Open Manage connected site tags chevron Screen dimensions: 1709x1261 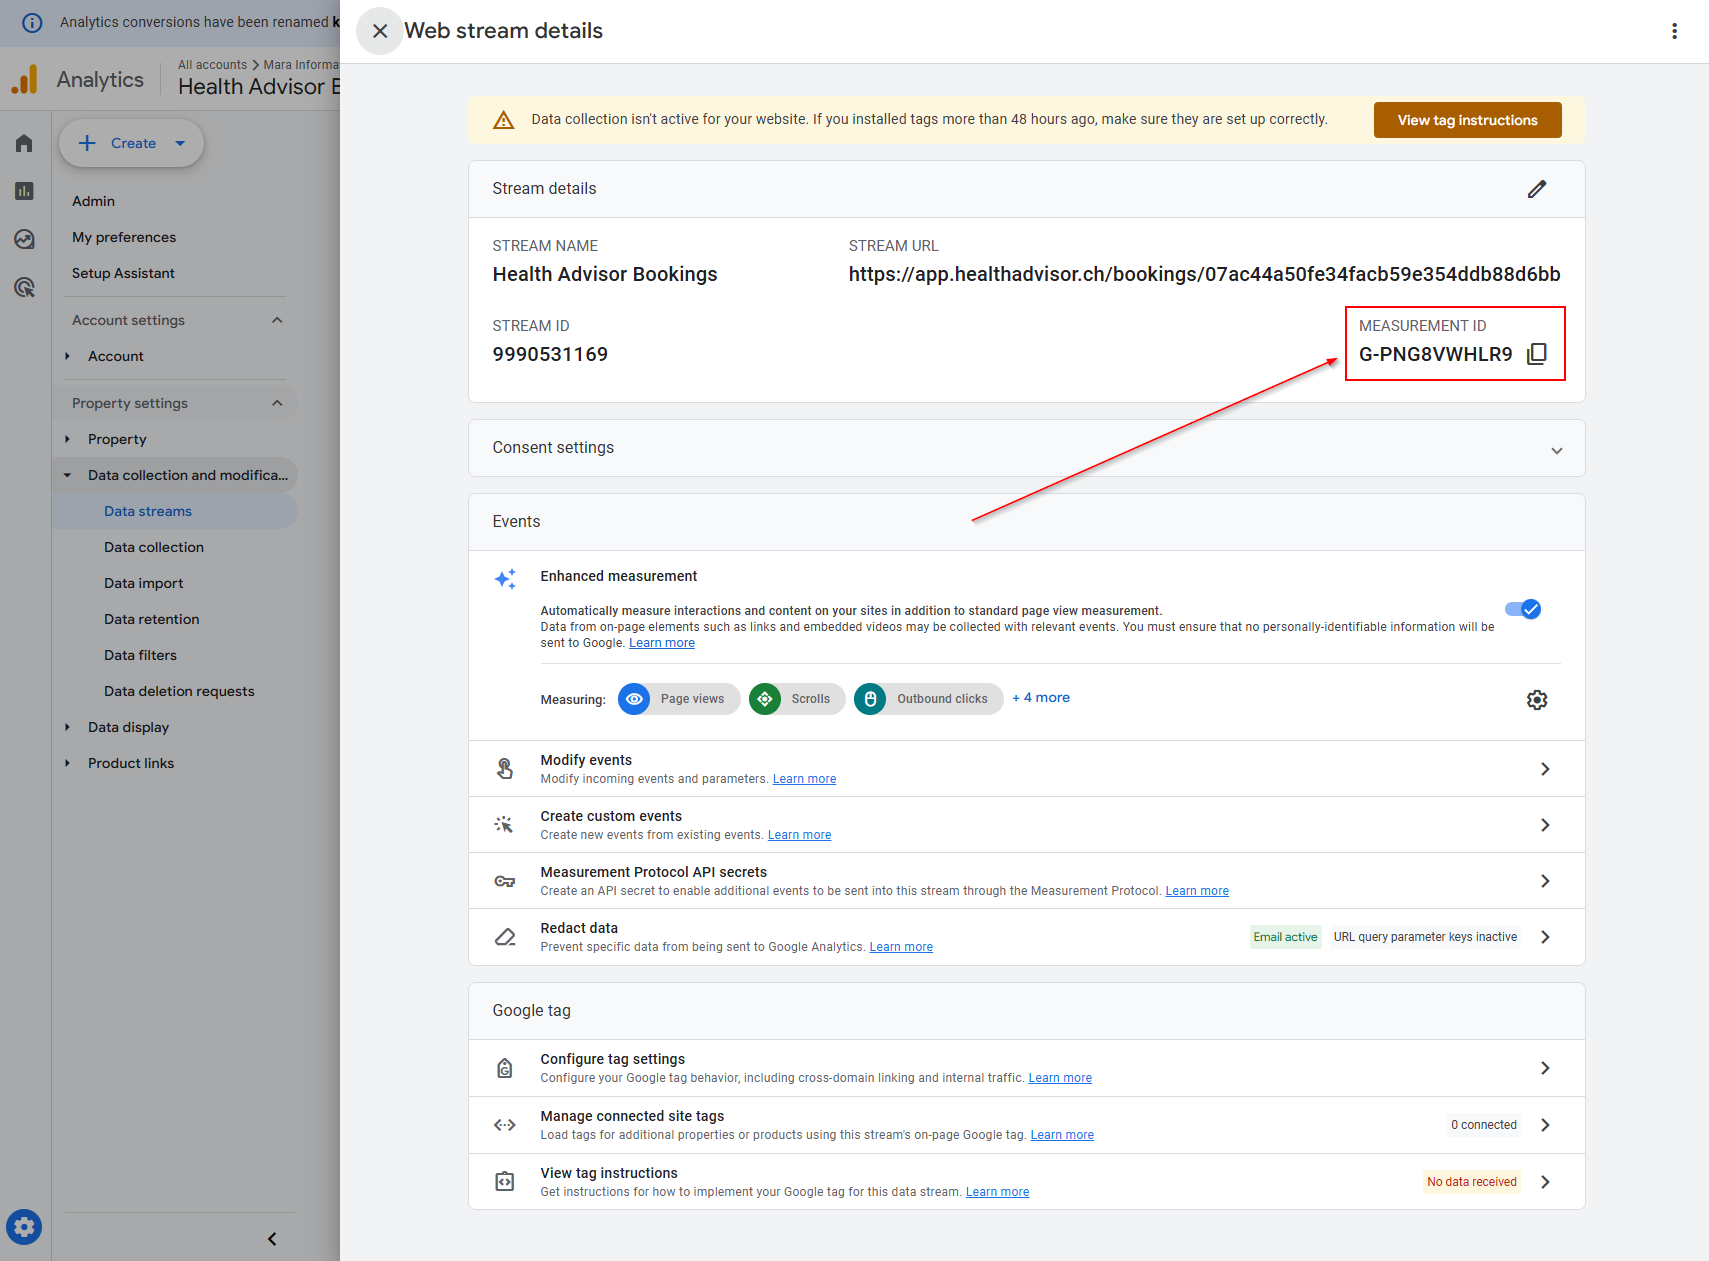pyautogui.click(x=1545, y=1125)
